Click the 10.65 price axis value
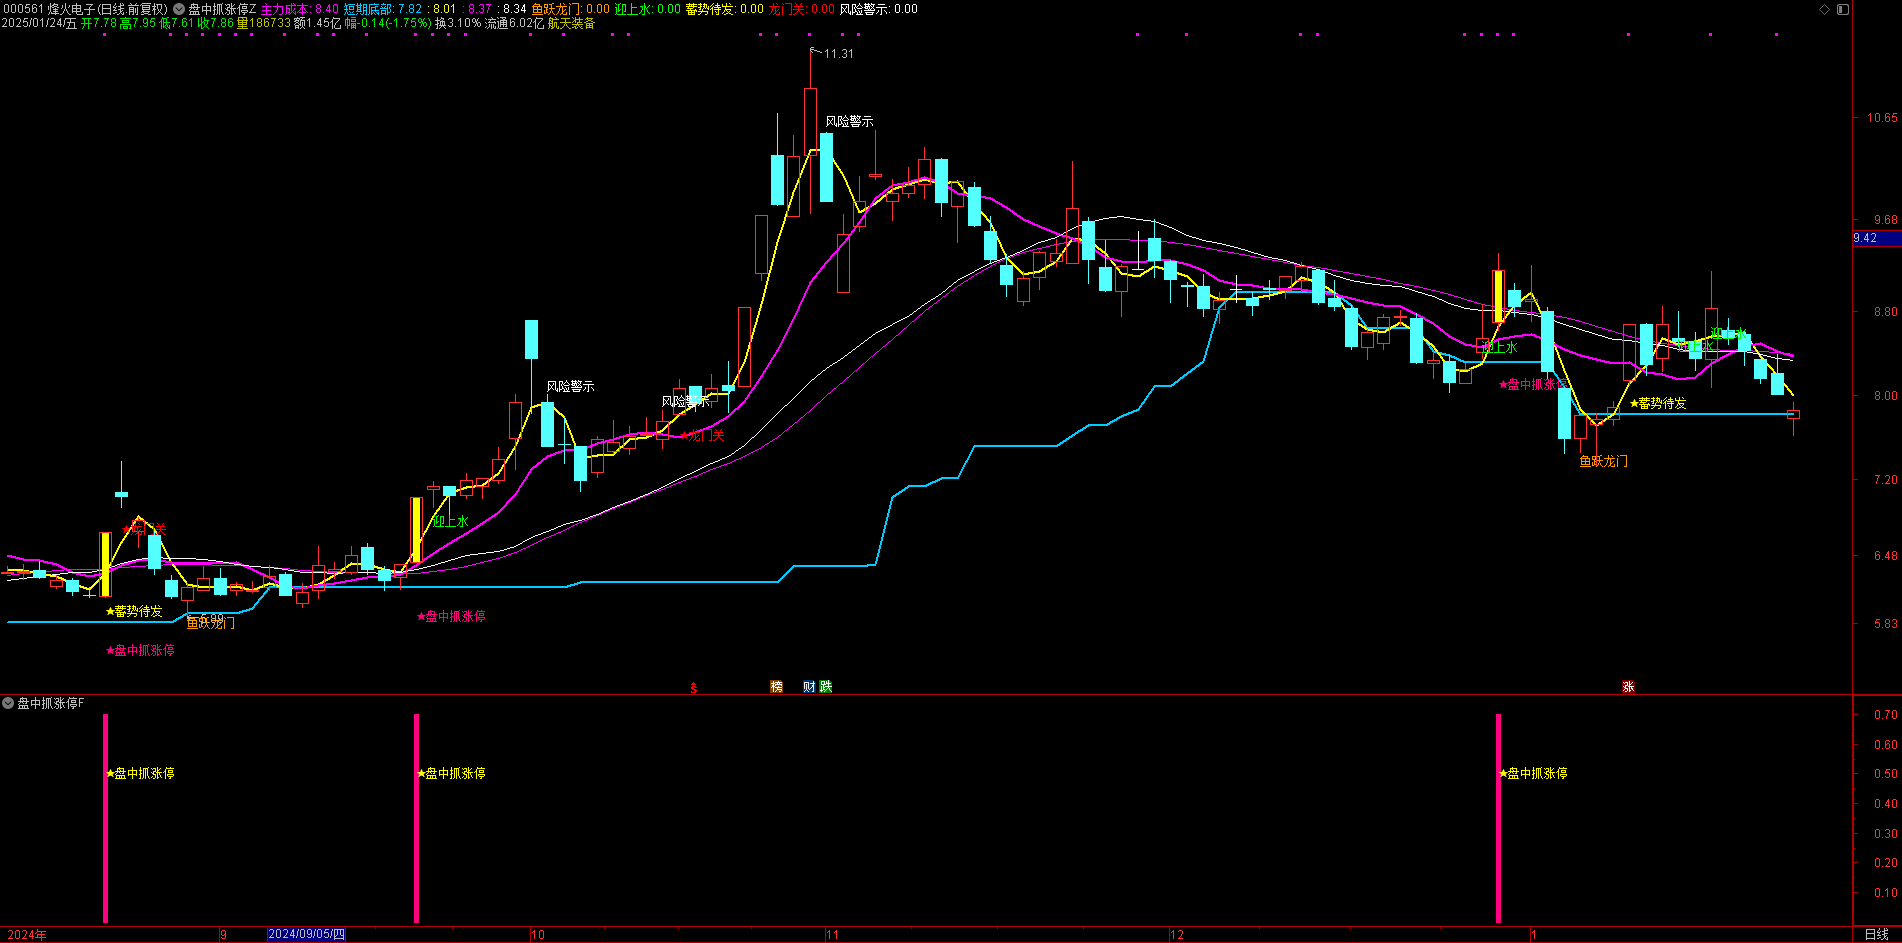Image resolution: width=1902 pixels, height=943 pixels. [x=1882, y=118]
